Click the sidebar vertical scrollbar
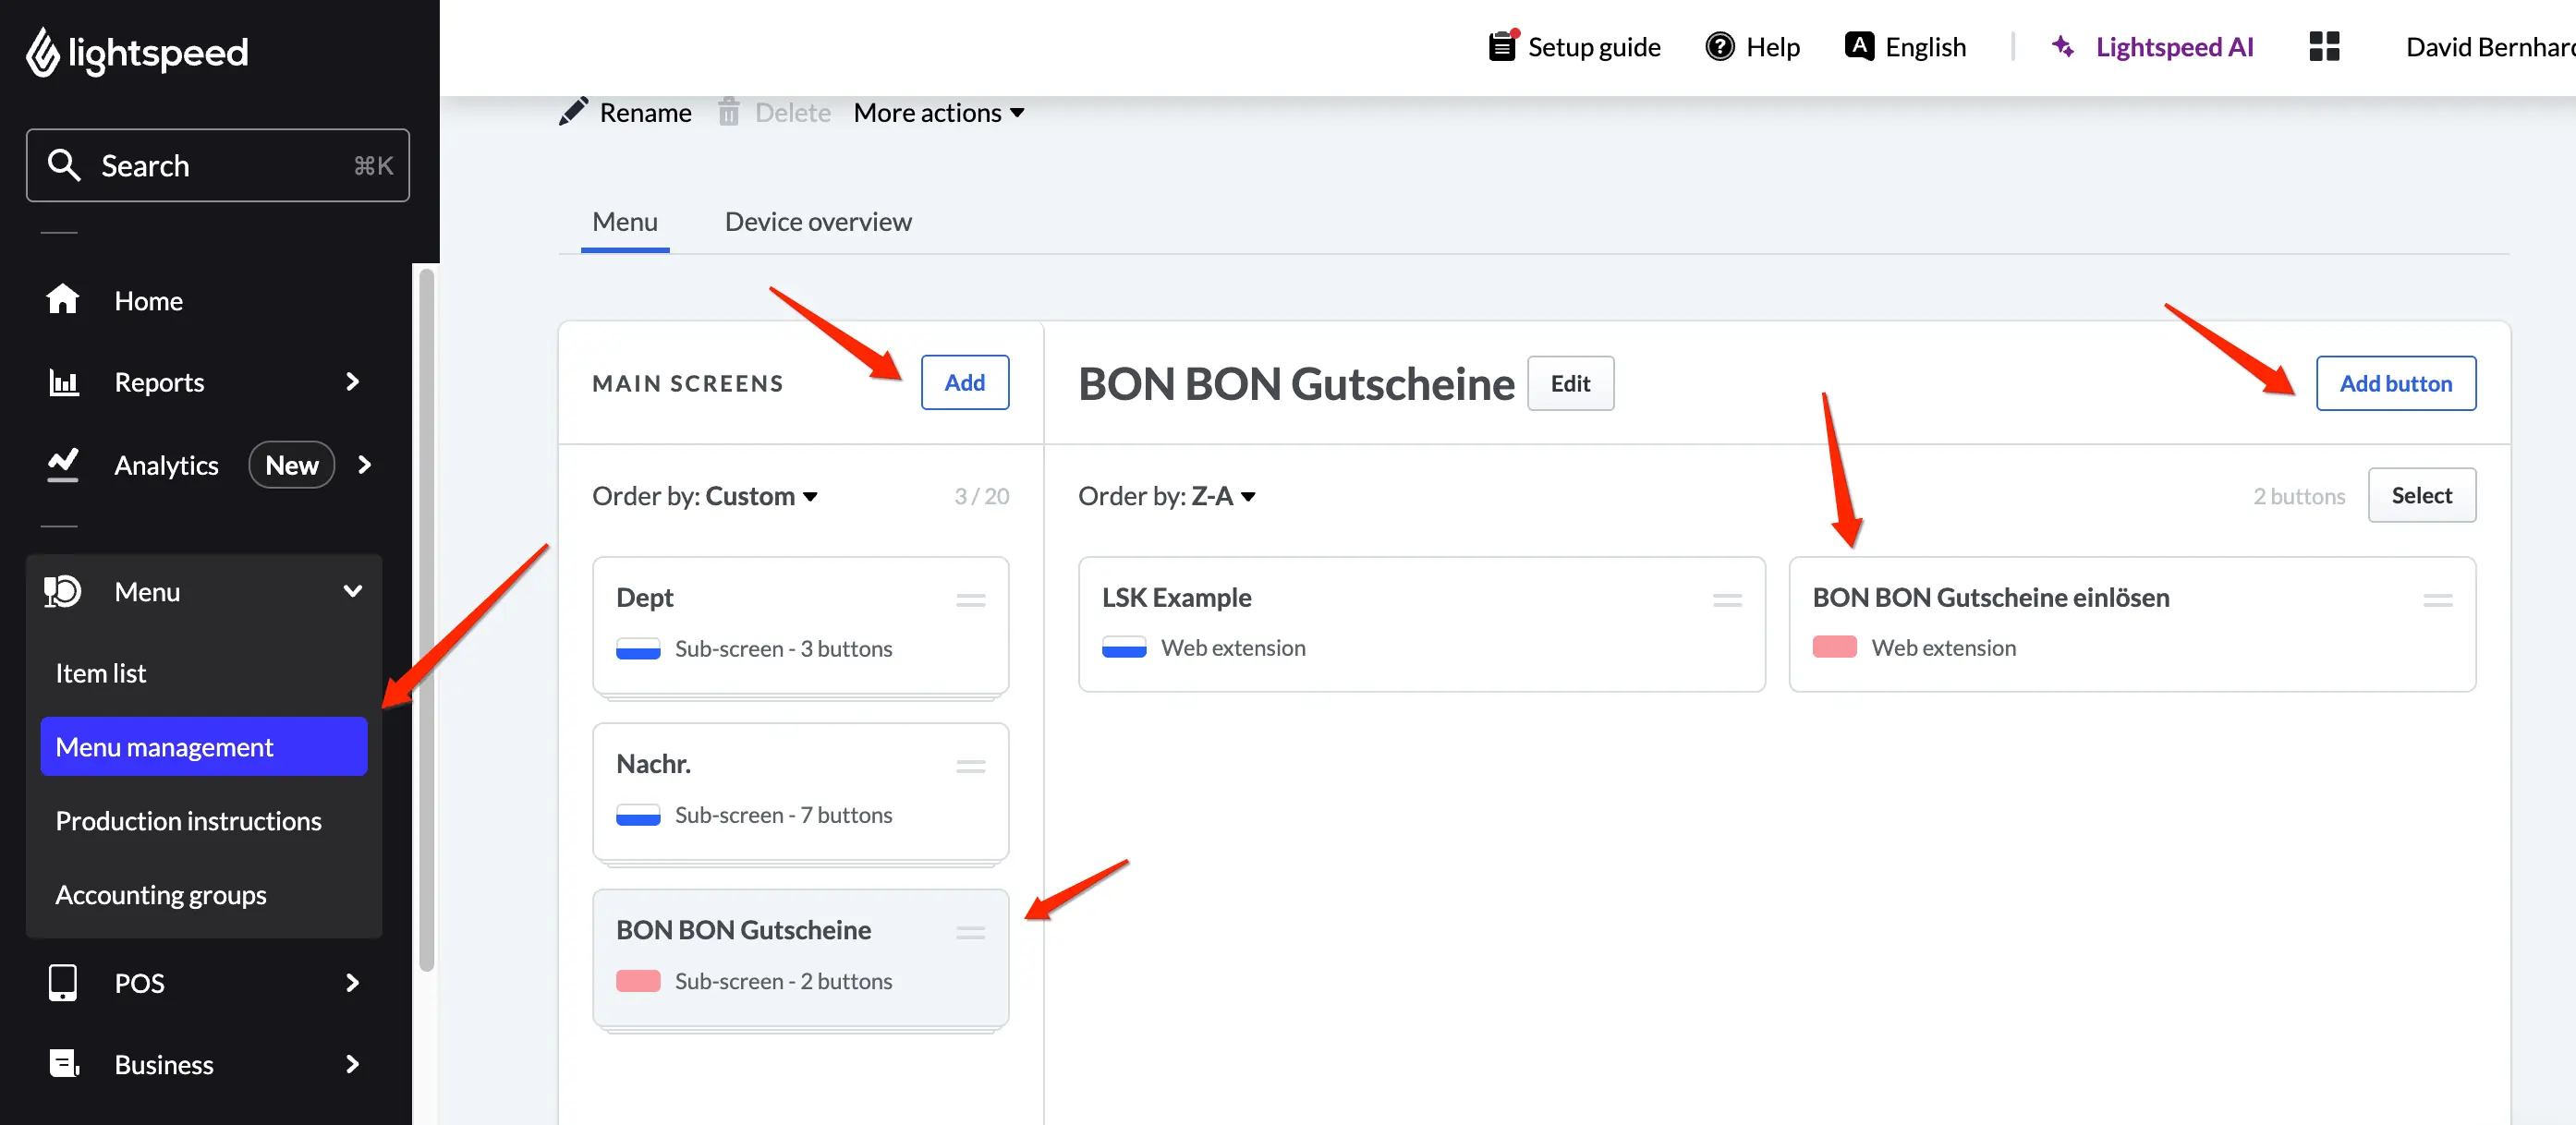 pyautogui.click(x=426, y=620)
